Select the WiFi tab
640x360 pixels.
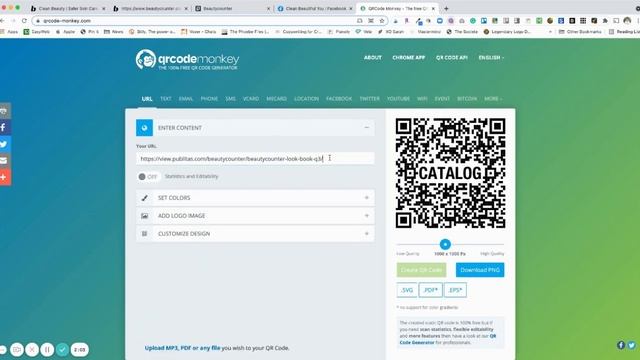(422, 99)
